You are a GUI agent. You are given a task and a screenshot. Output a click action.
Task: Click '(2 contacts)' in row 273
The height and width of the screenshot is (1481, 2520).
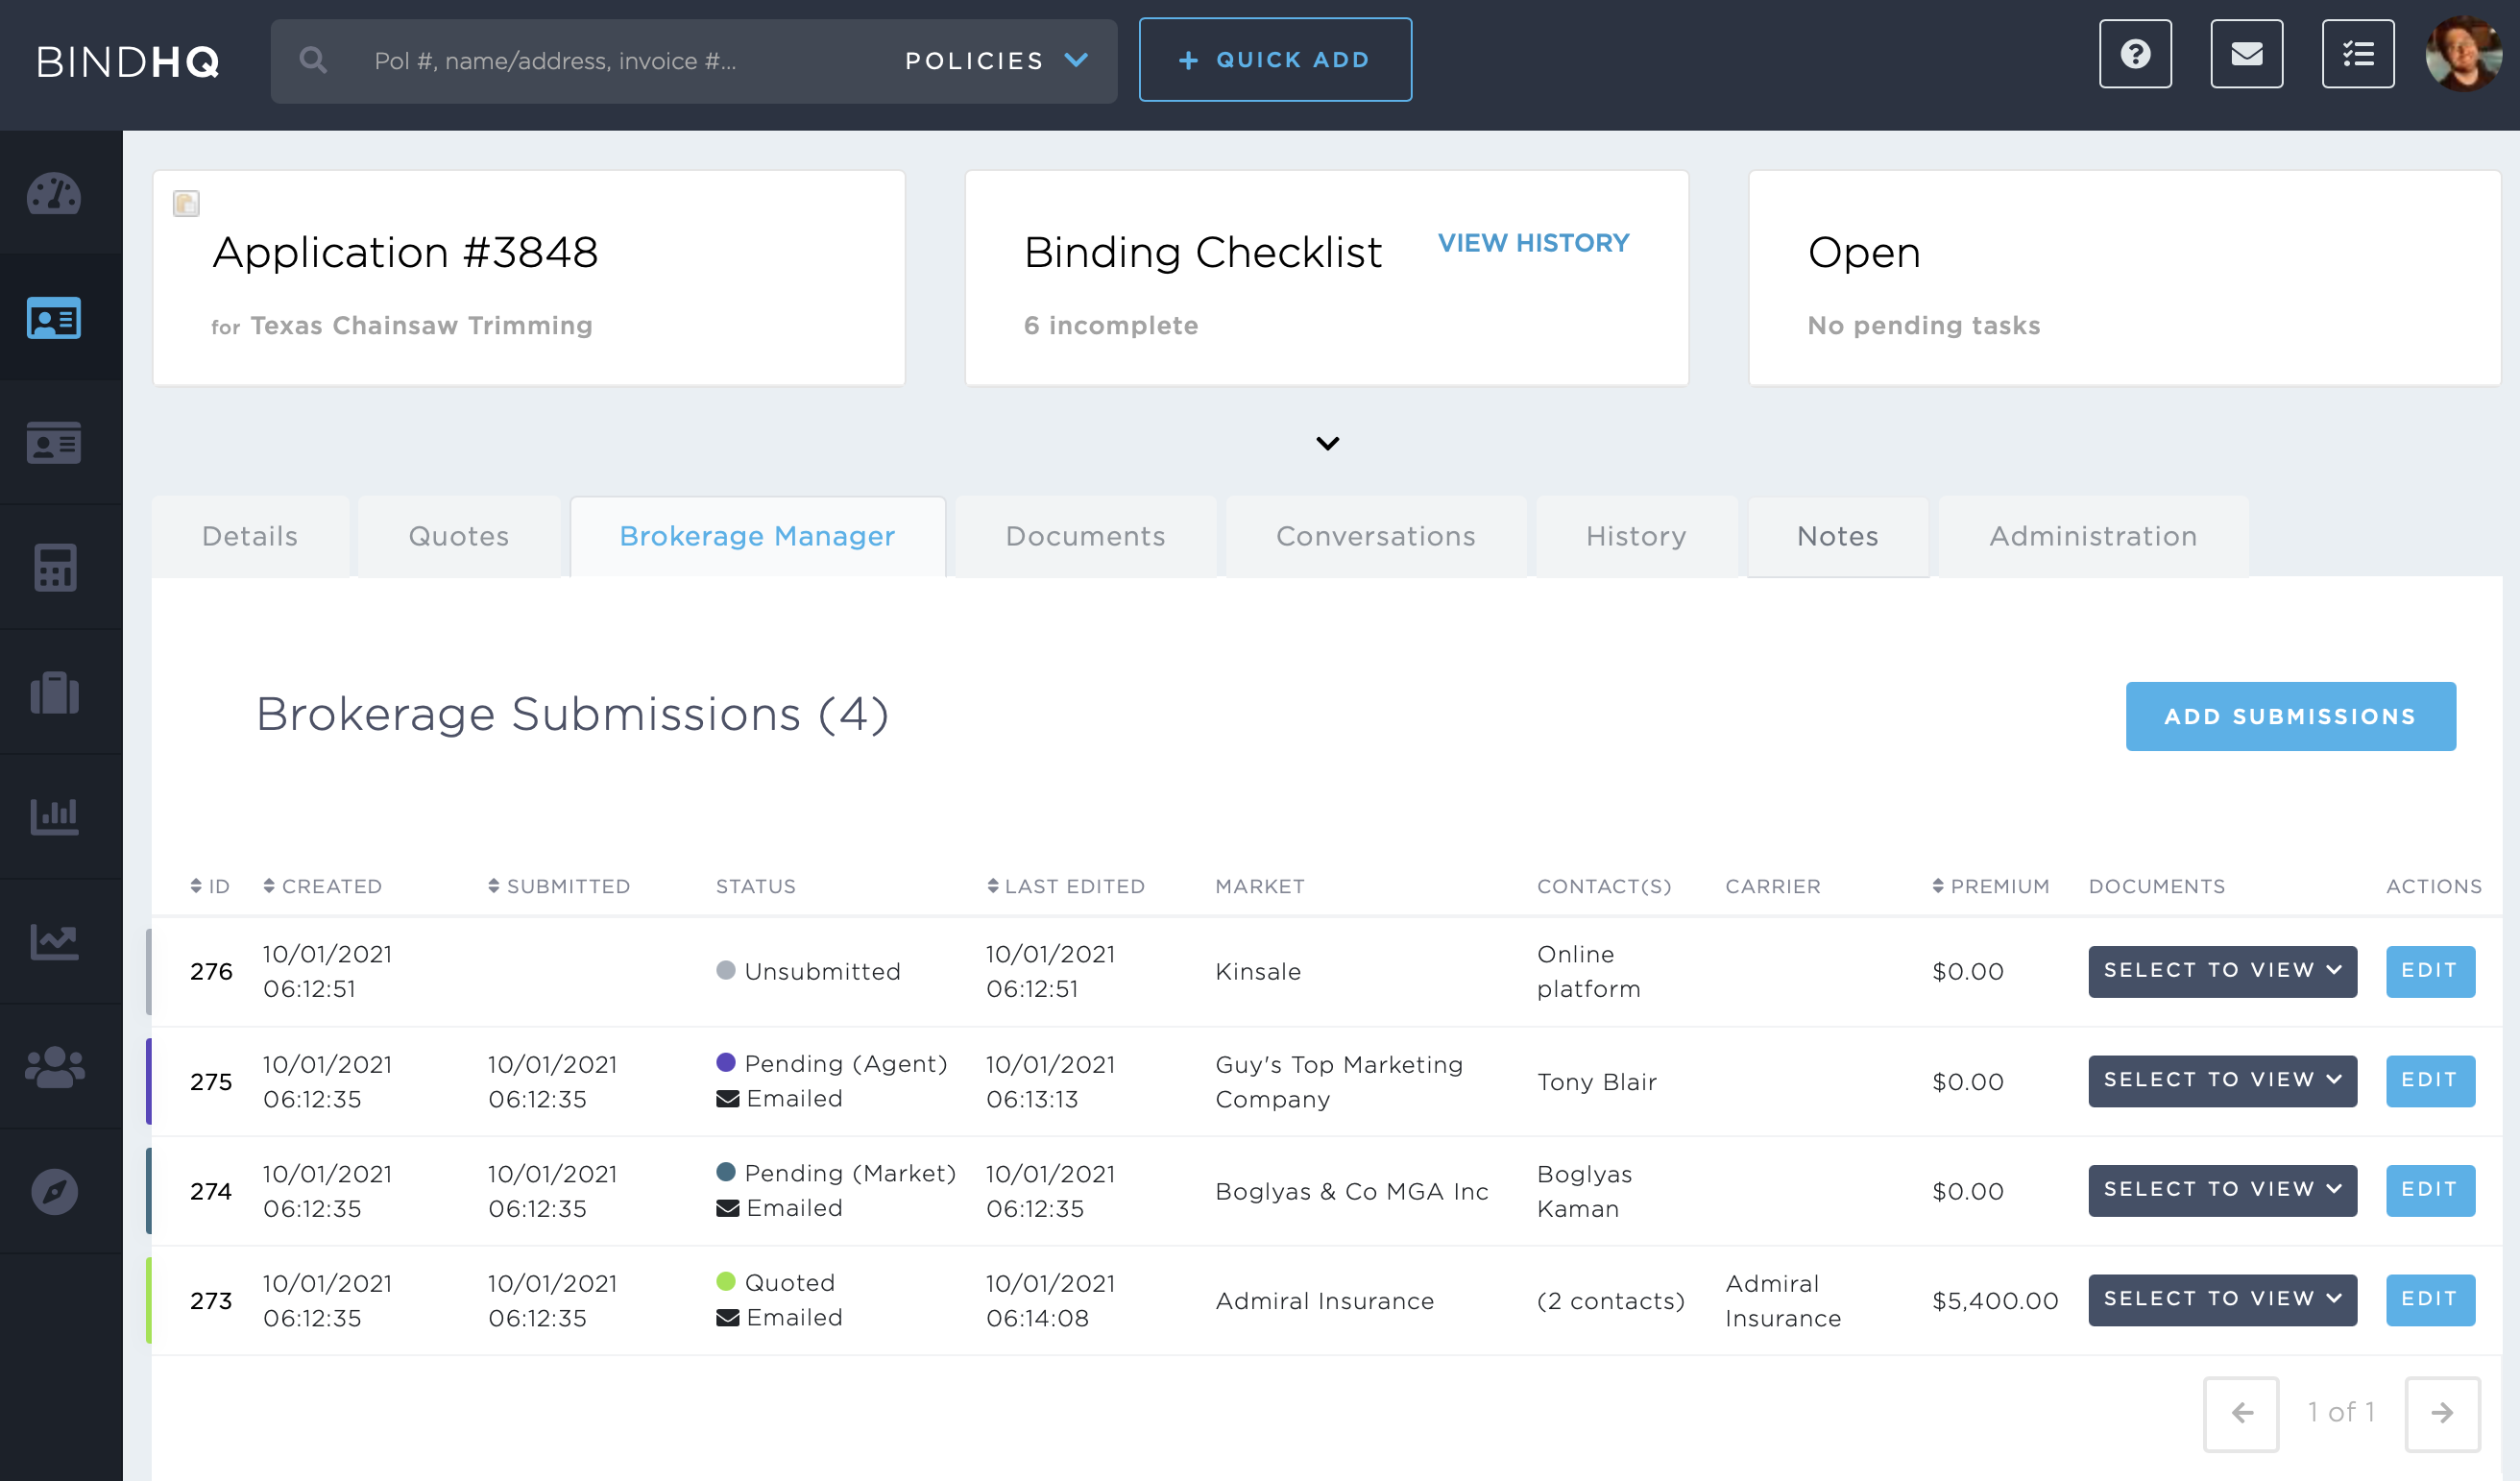point(1611,1301)
